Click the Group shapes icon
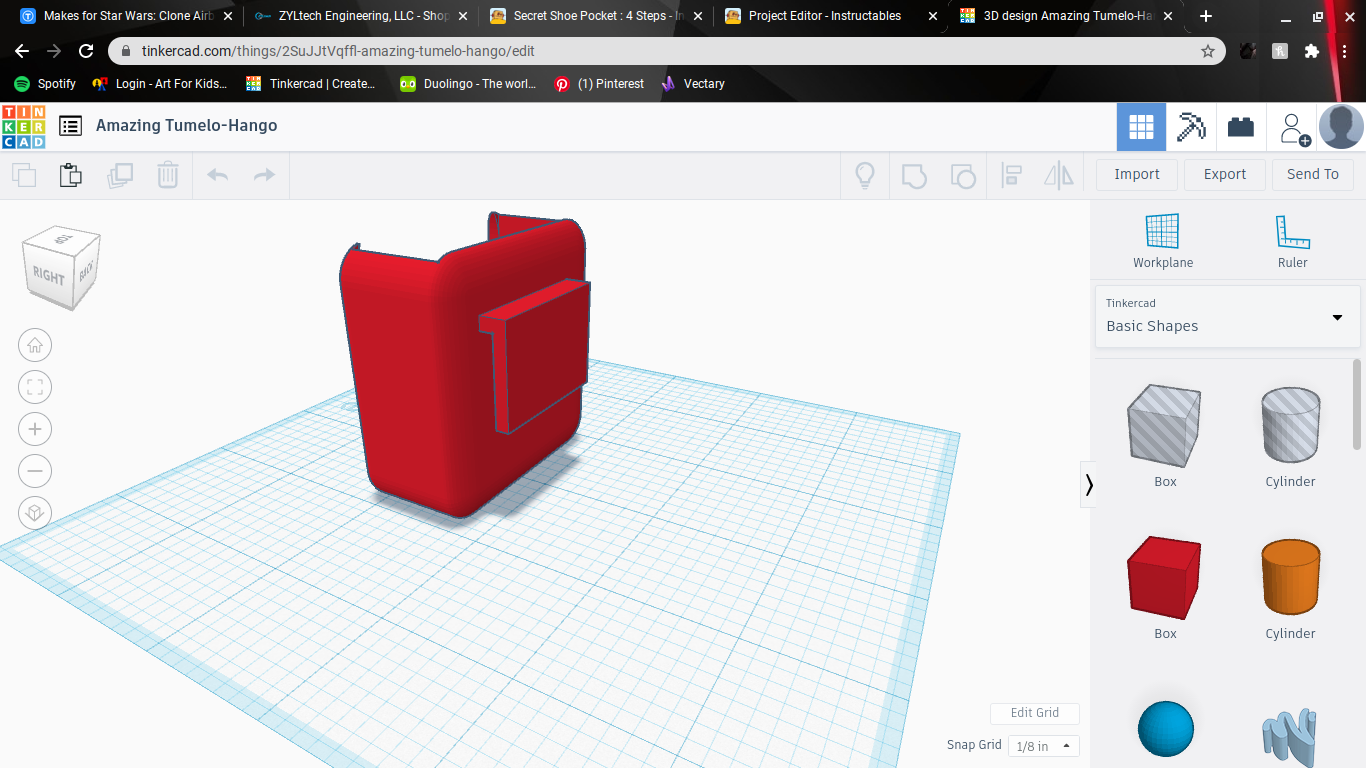The width and height of the screenshot is (1366, 768). (x=914, y=175)
